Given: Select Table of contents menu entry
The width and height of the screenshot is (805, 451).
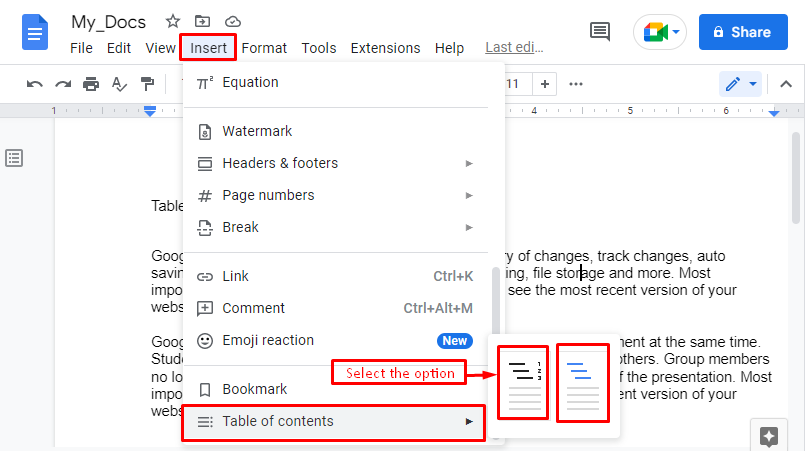Looking at the screenshot, I should pyautogui.click(x=334, y=422).
